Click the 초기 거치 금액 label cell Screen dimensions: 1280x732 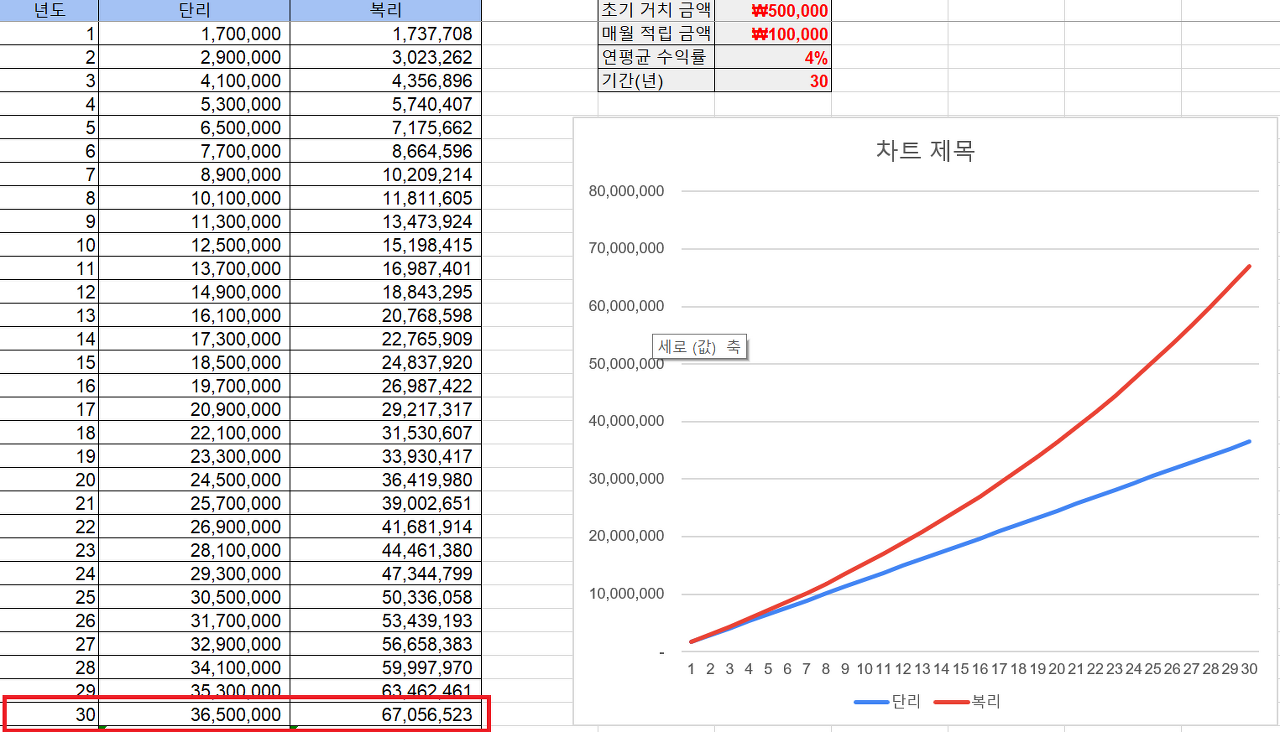pos(656,10)
